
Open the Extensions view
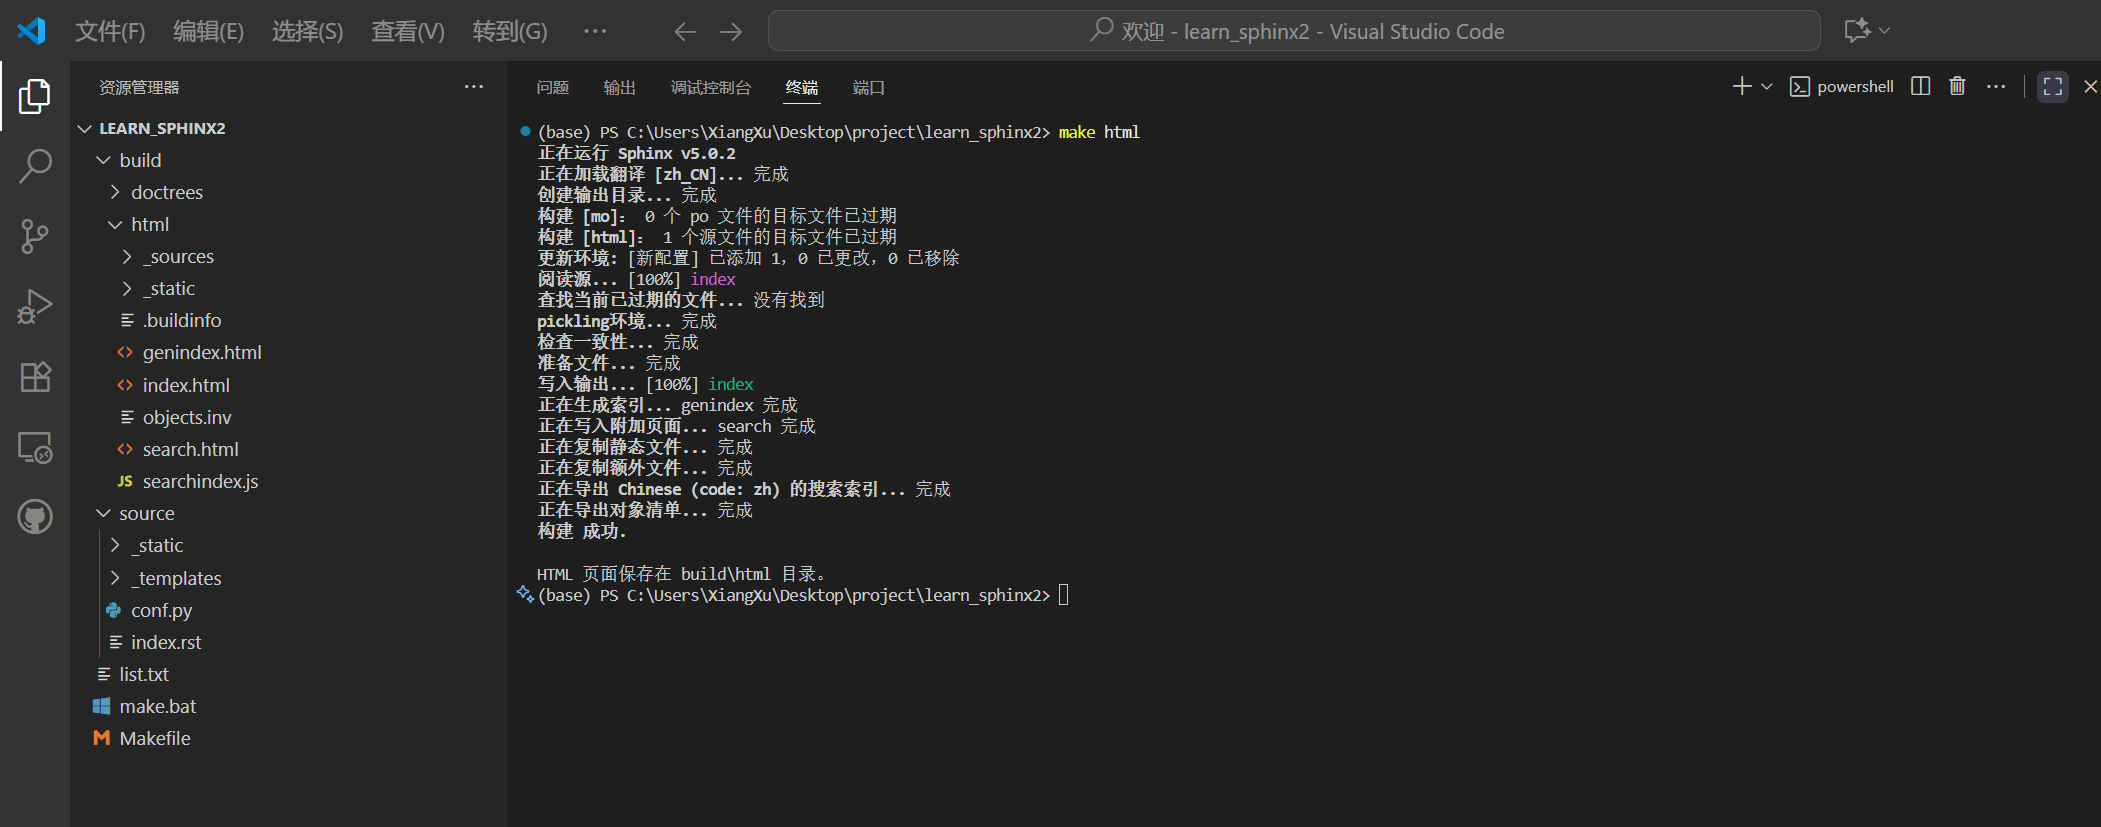(35, 377)
